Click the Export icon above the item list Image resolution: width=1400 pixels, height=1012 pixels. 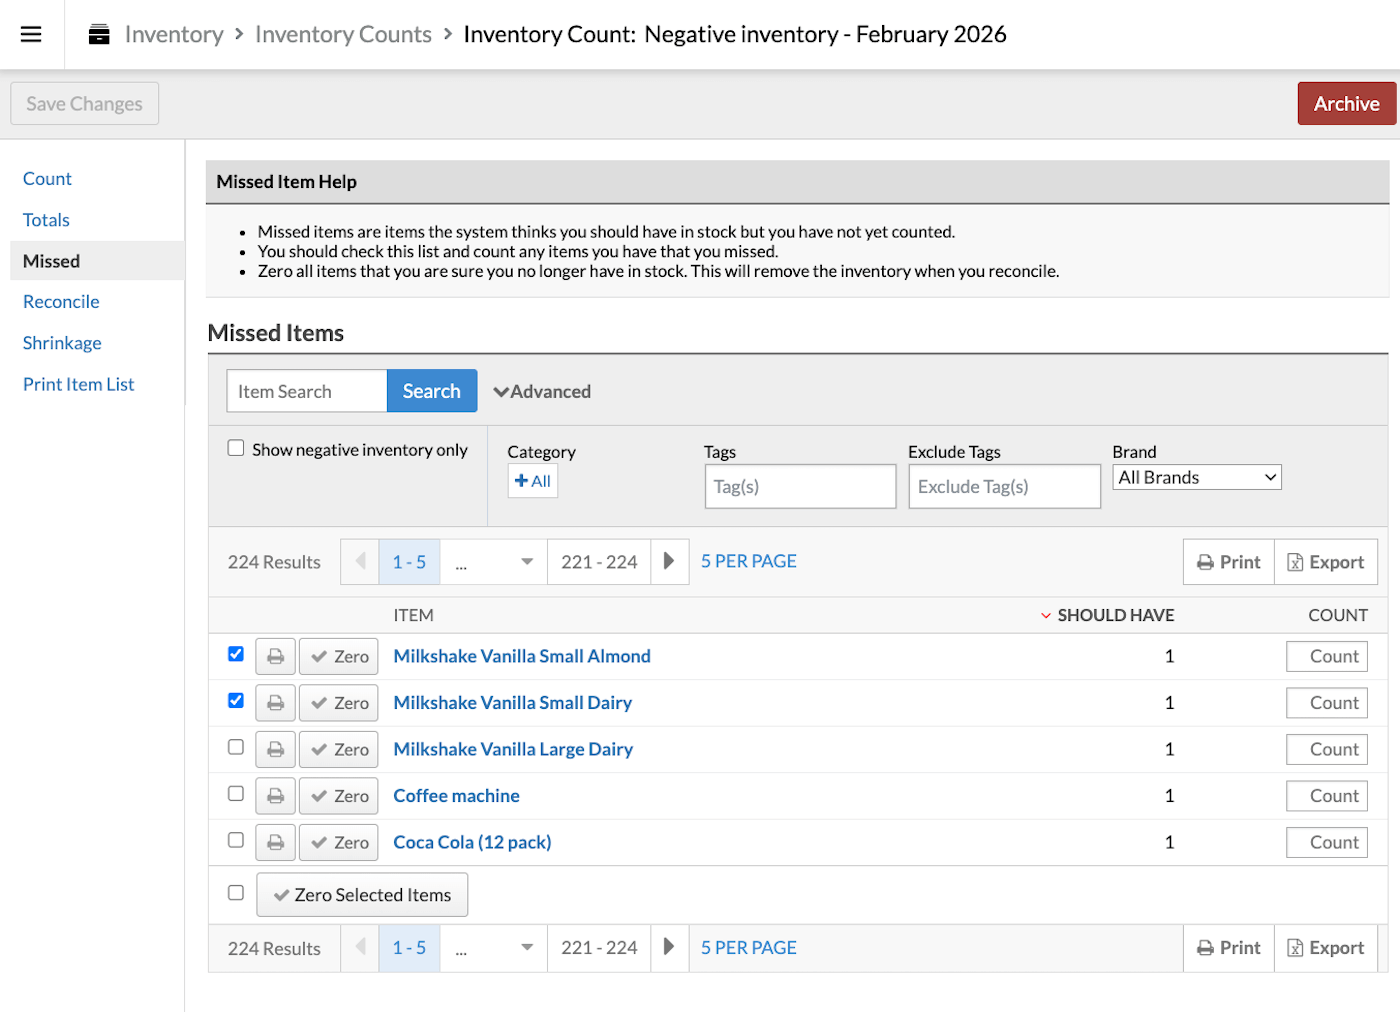pyautogui.click(x=1325, y=561)
